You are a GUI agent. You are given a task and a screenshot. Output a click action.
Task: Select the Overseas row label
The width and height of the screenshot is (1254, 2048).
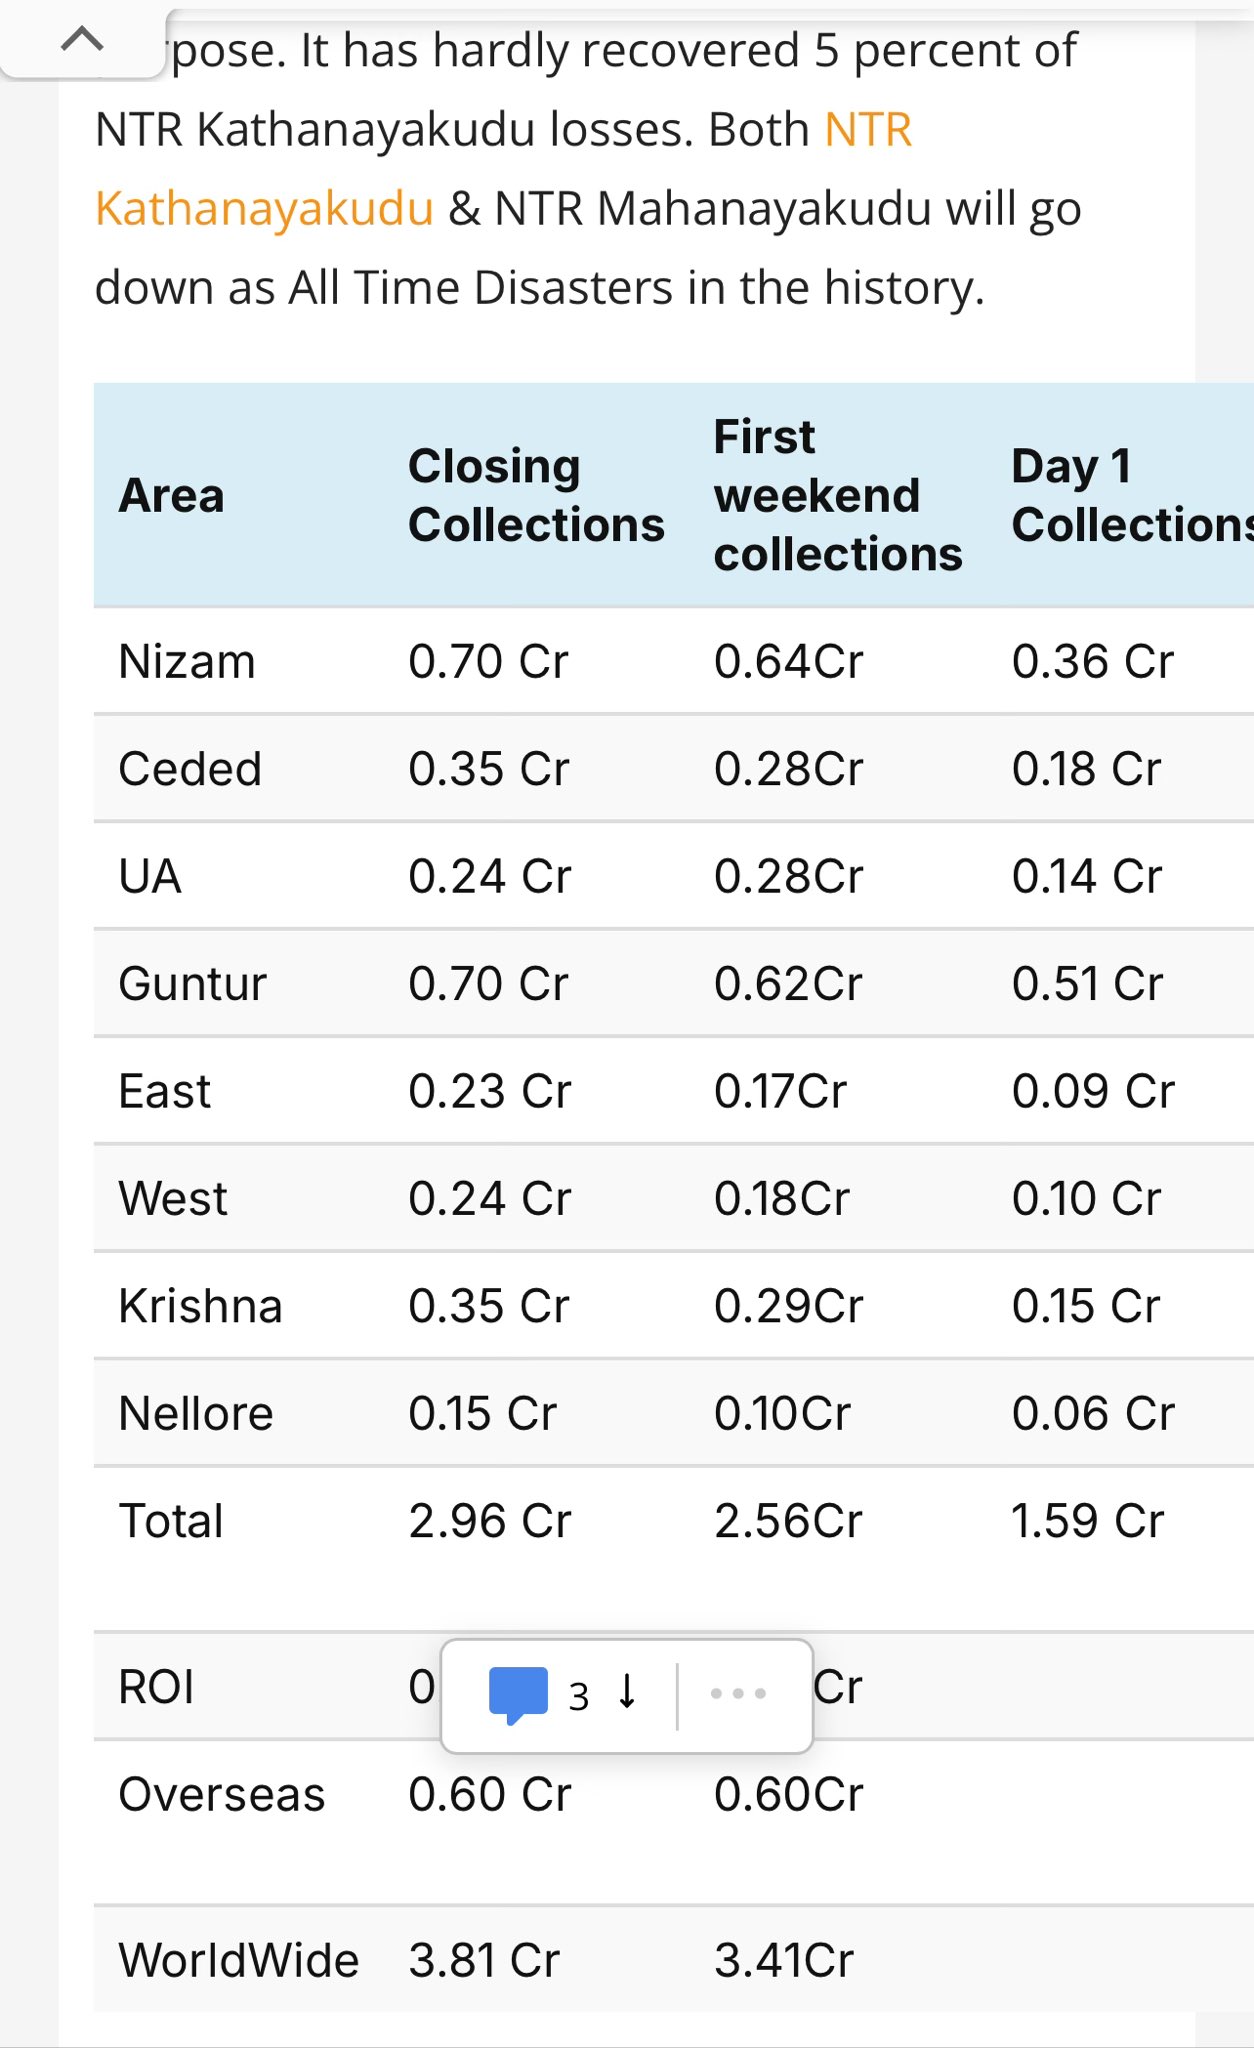[222, 1795]
